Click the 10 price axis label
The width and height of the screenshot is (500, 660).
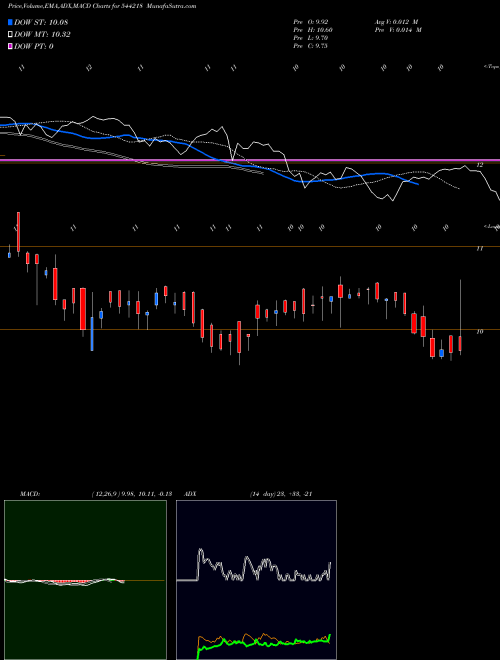tap(479, 332)
